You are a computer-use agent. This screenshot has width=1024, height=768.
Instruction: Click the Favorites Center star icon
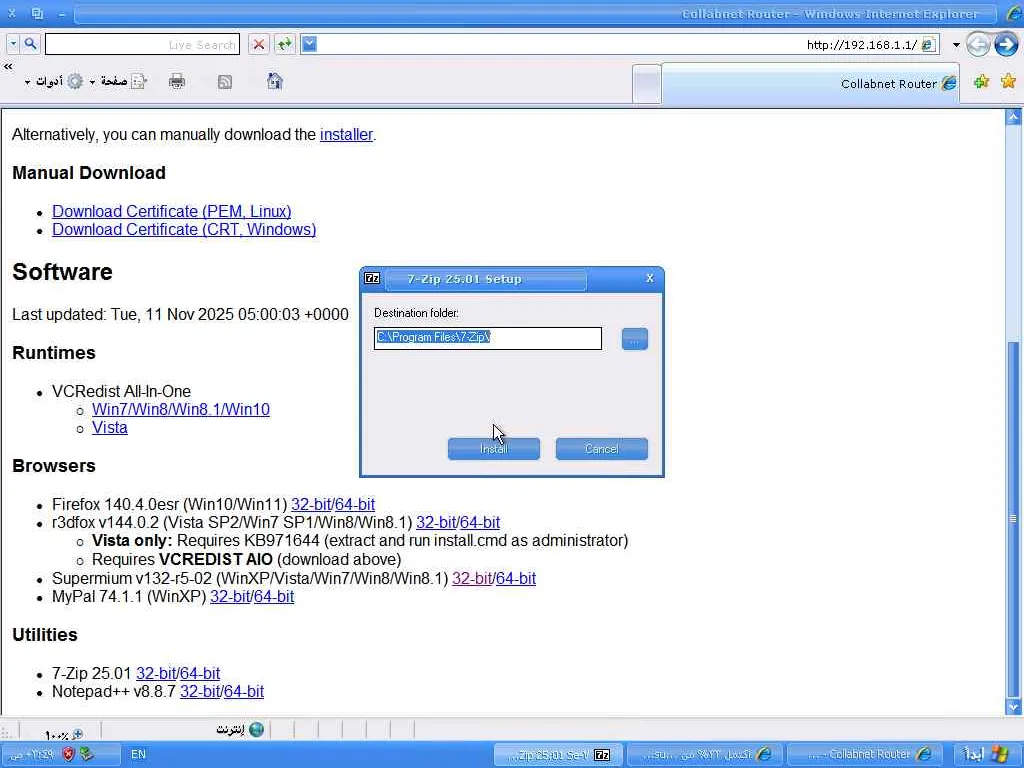pos(1008,82)
